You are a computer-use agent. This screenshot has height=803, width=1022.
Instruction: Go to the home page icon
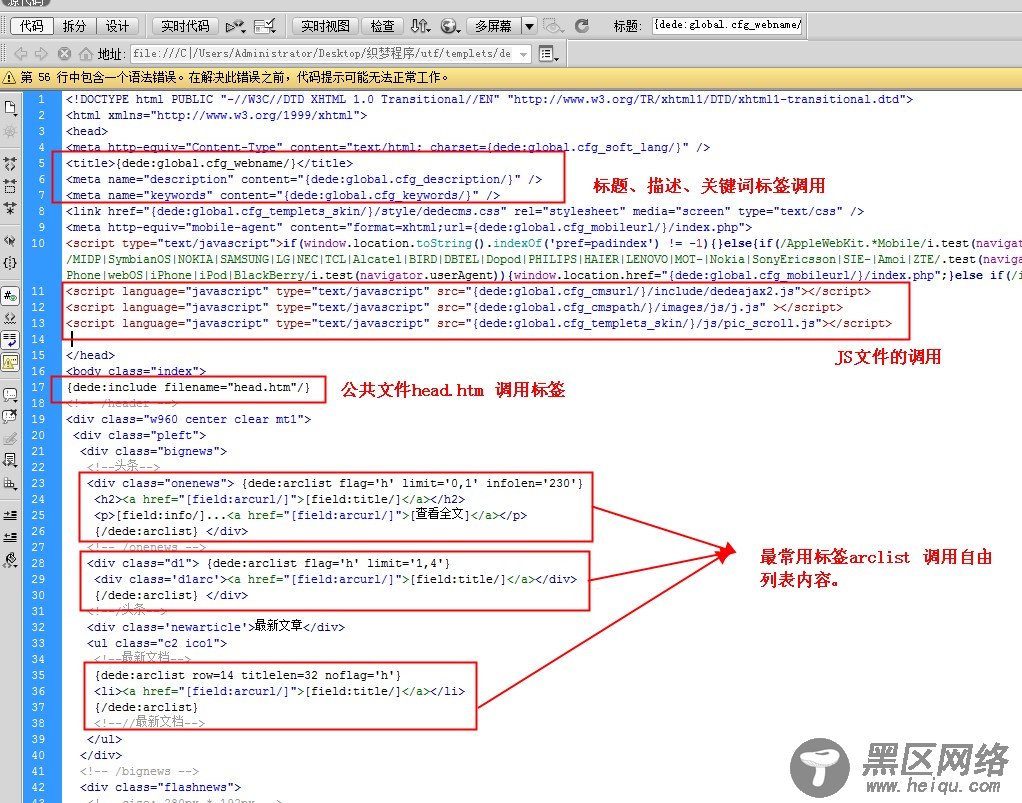coord(85,53)
